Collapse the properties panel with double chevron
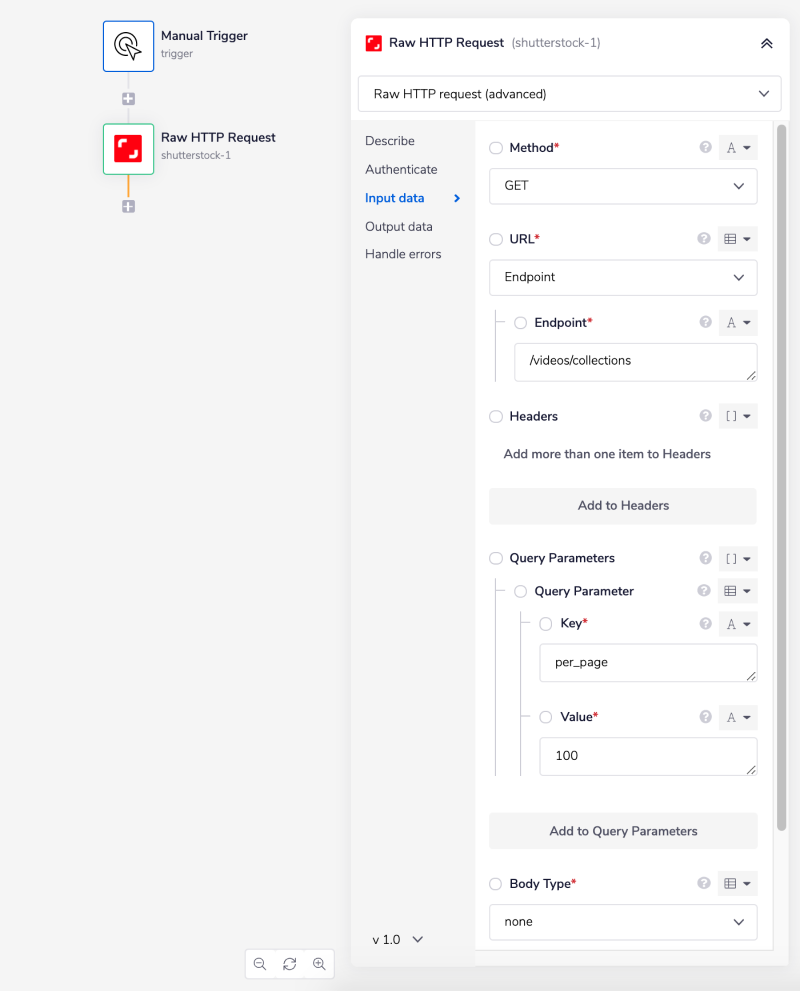800x991 pixels. 766,43
